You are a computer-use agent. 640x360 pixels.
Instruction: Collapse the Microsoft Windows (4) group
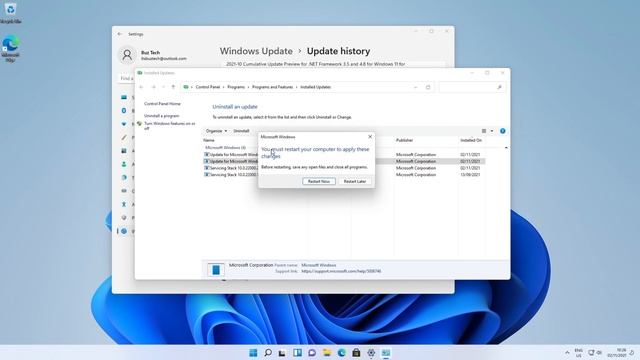(225, 148)
